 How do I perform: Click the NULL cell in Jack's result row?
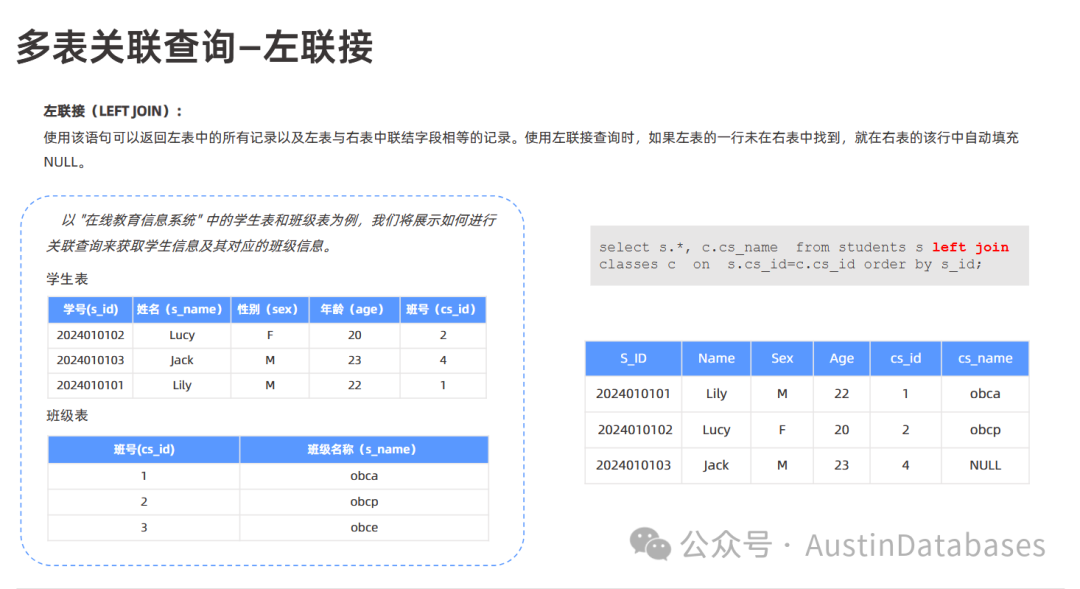click(985, 466)
